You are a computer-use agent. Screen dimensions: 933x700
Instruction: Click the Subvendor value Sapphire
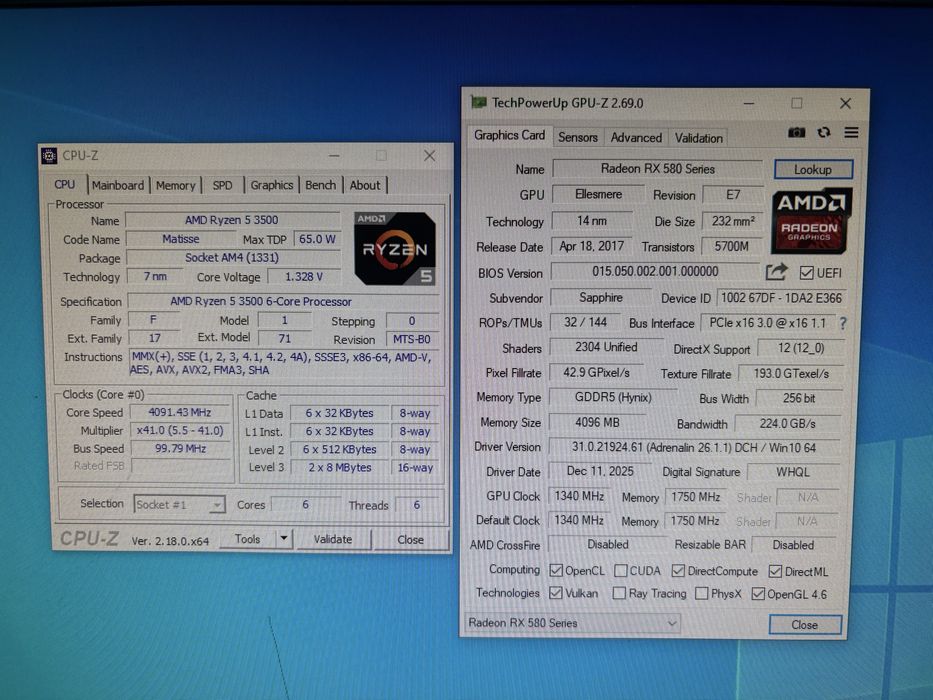(601, 298)
